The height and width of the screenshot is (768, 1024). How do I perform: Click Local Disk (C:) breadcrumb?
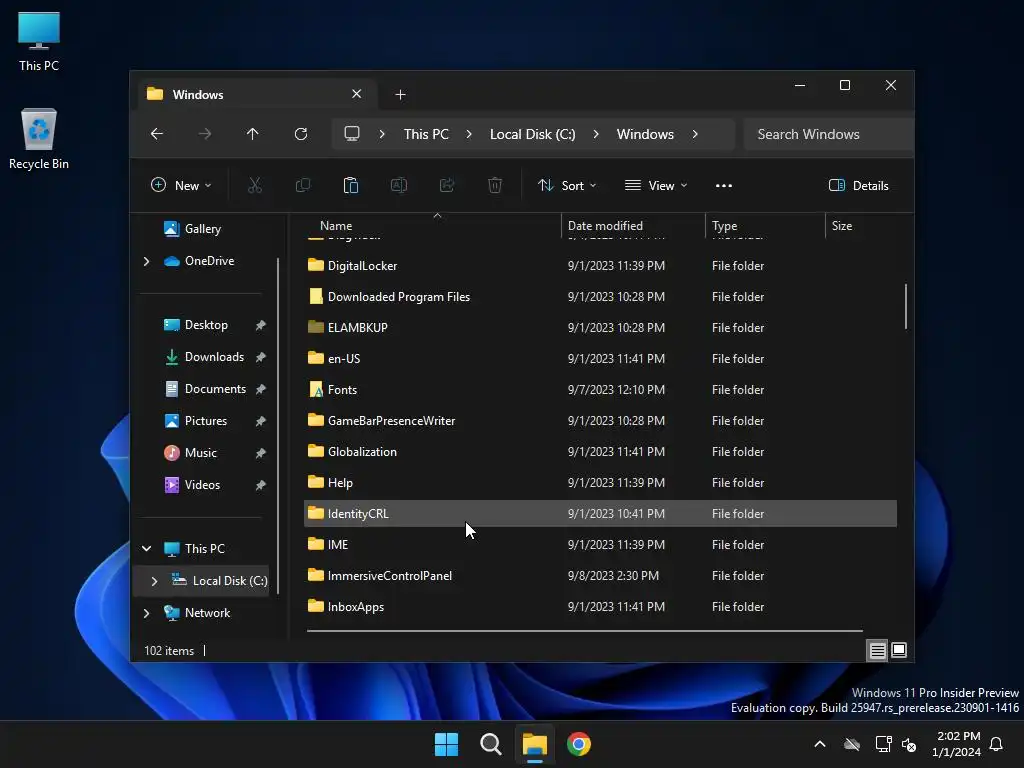[x=532, y=134]
